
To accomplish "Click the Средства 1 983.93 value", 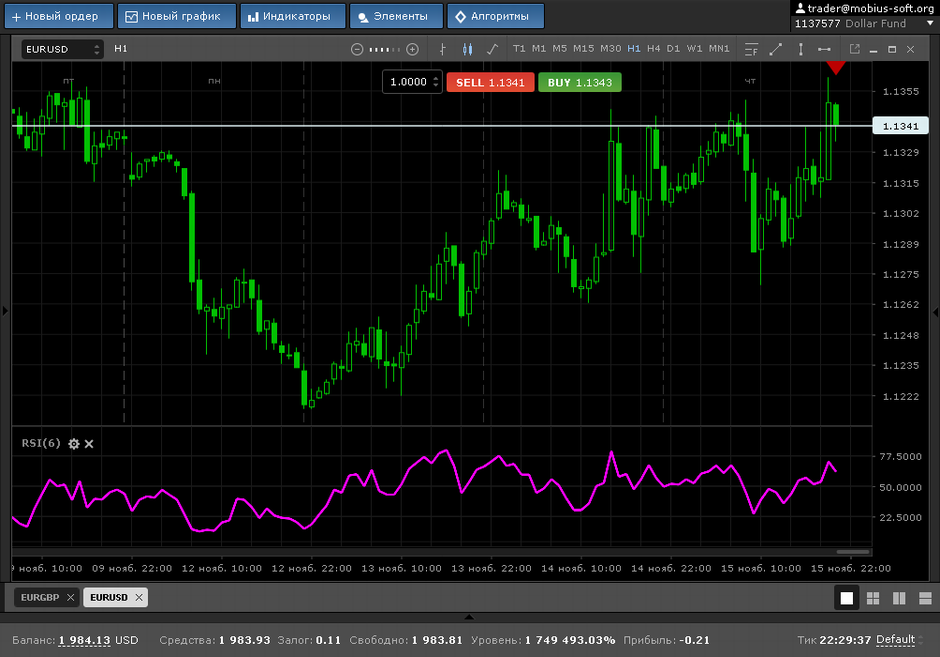I will (x=245, y=640).
